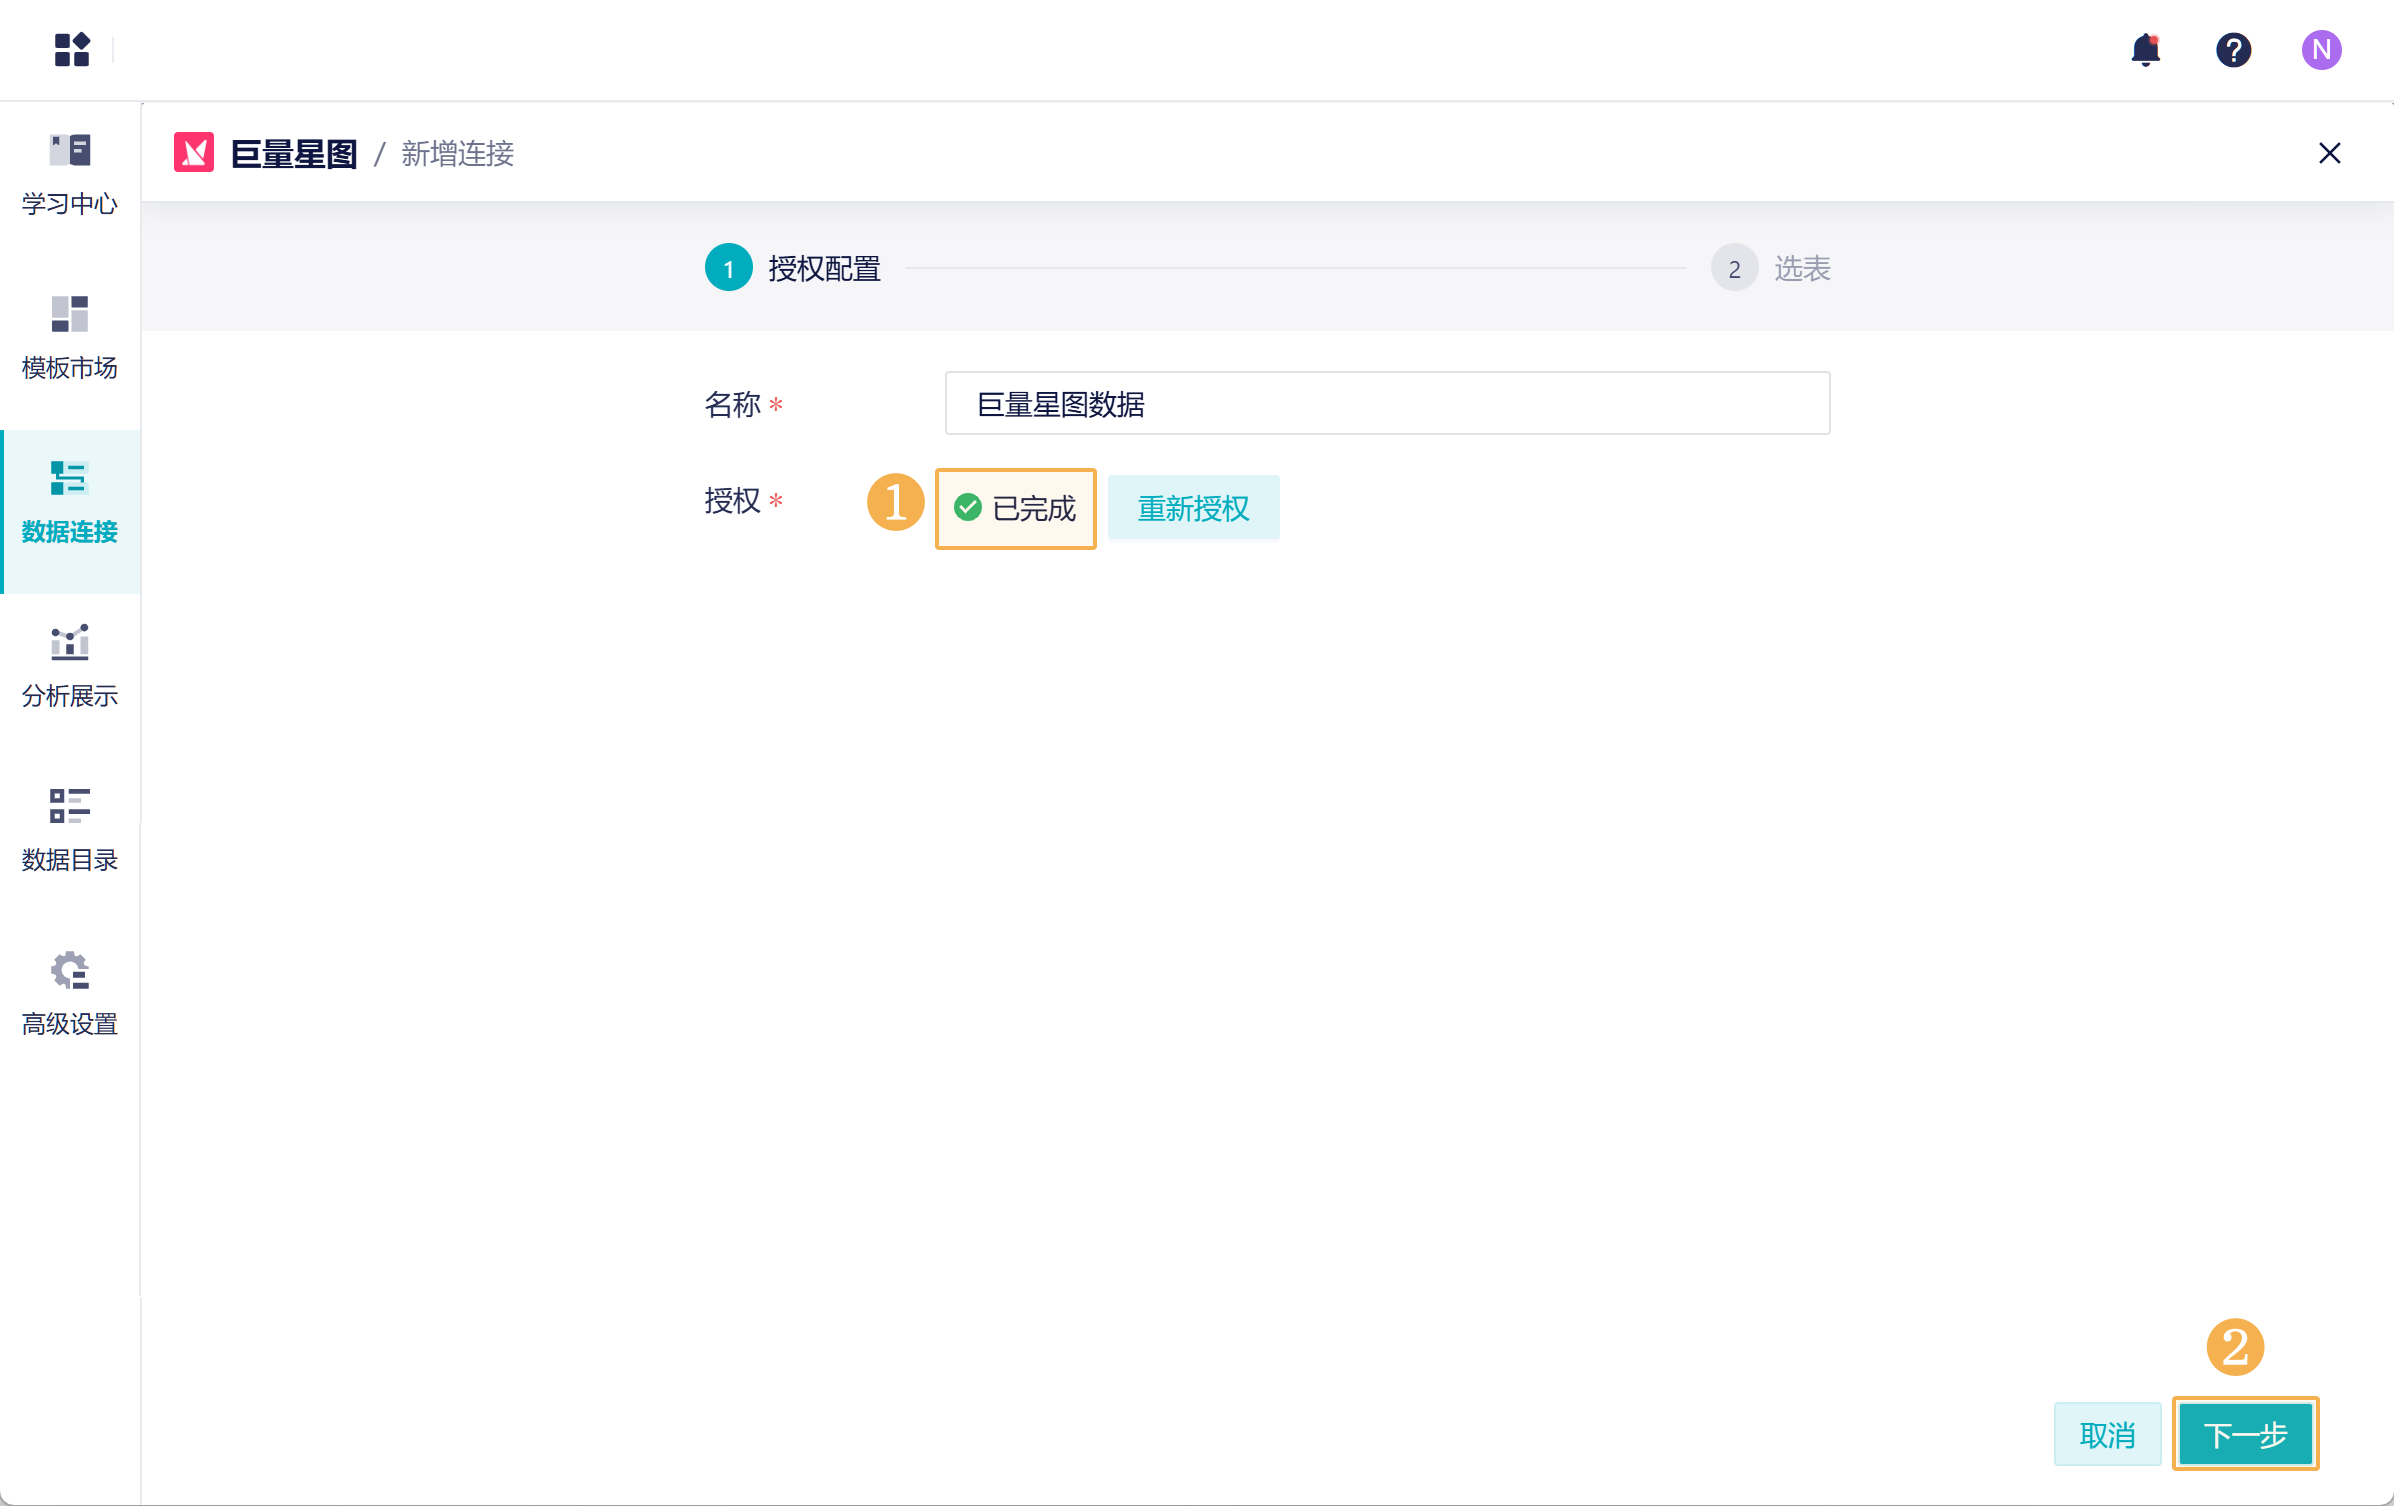Open 高级设置 in sidebar

click(x=70, y=994)
